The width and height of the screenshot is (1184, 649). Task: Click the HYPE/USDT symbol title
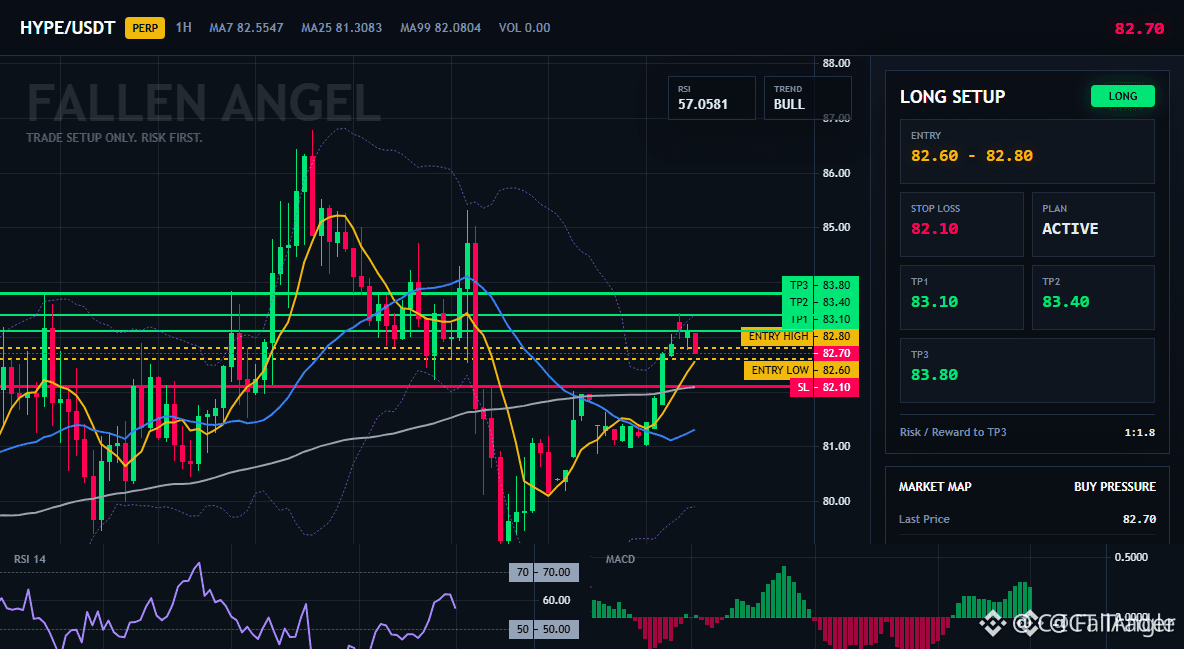67,28
